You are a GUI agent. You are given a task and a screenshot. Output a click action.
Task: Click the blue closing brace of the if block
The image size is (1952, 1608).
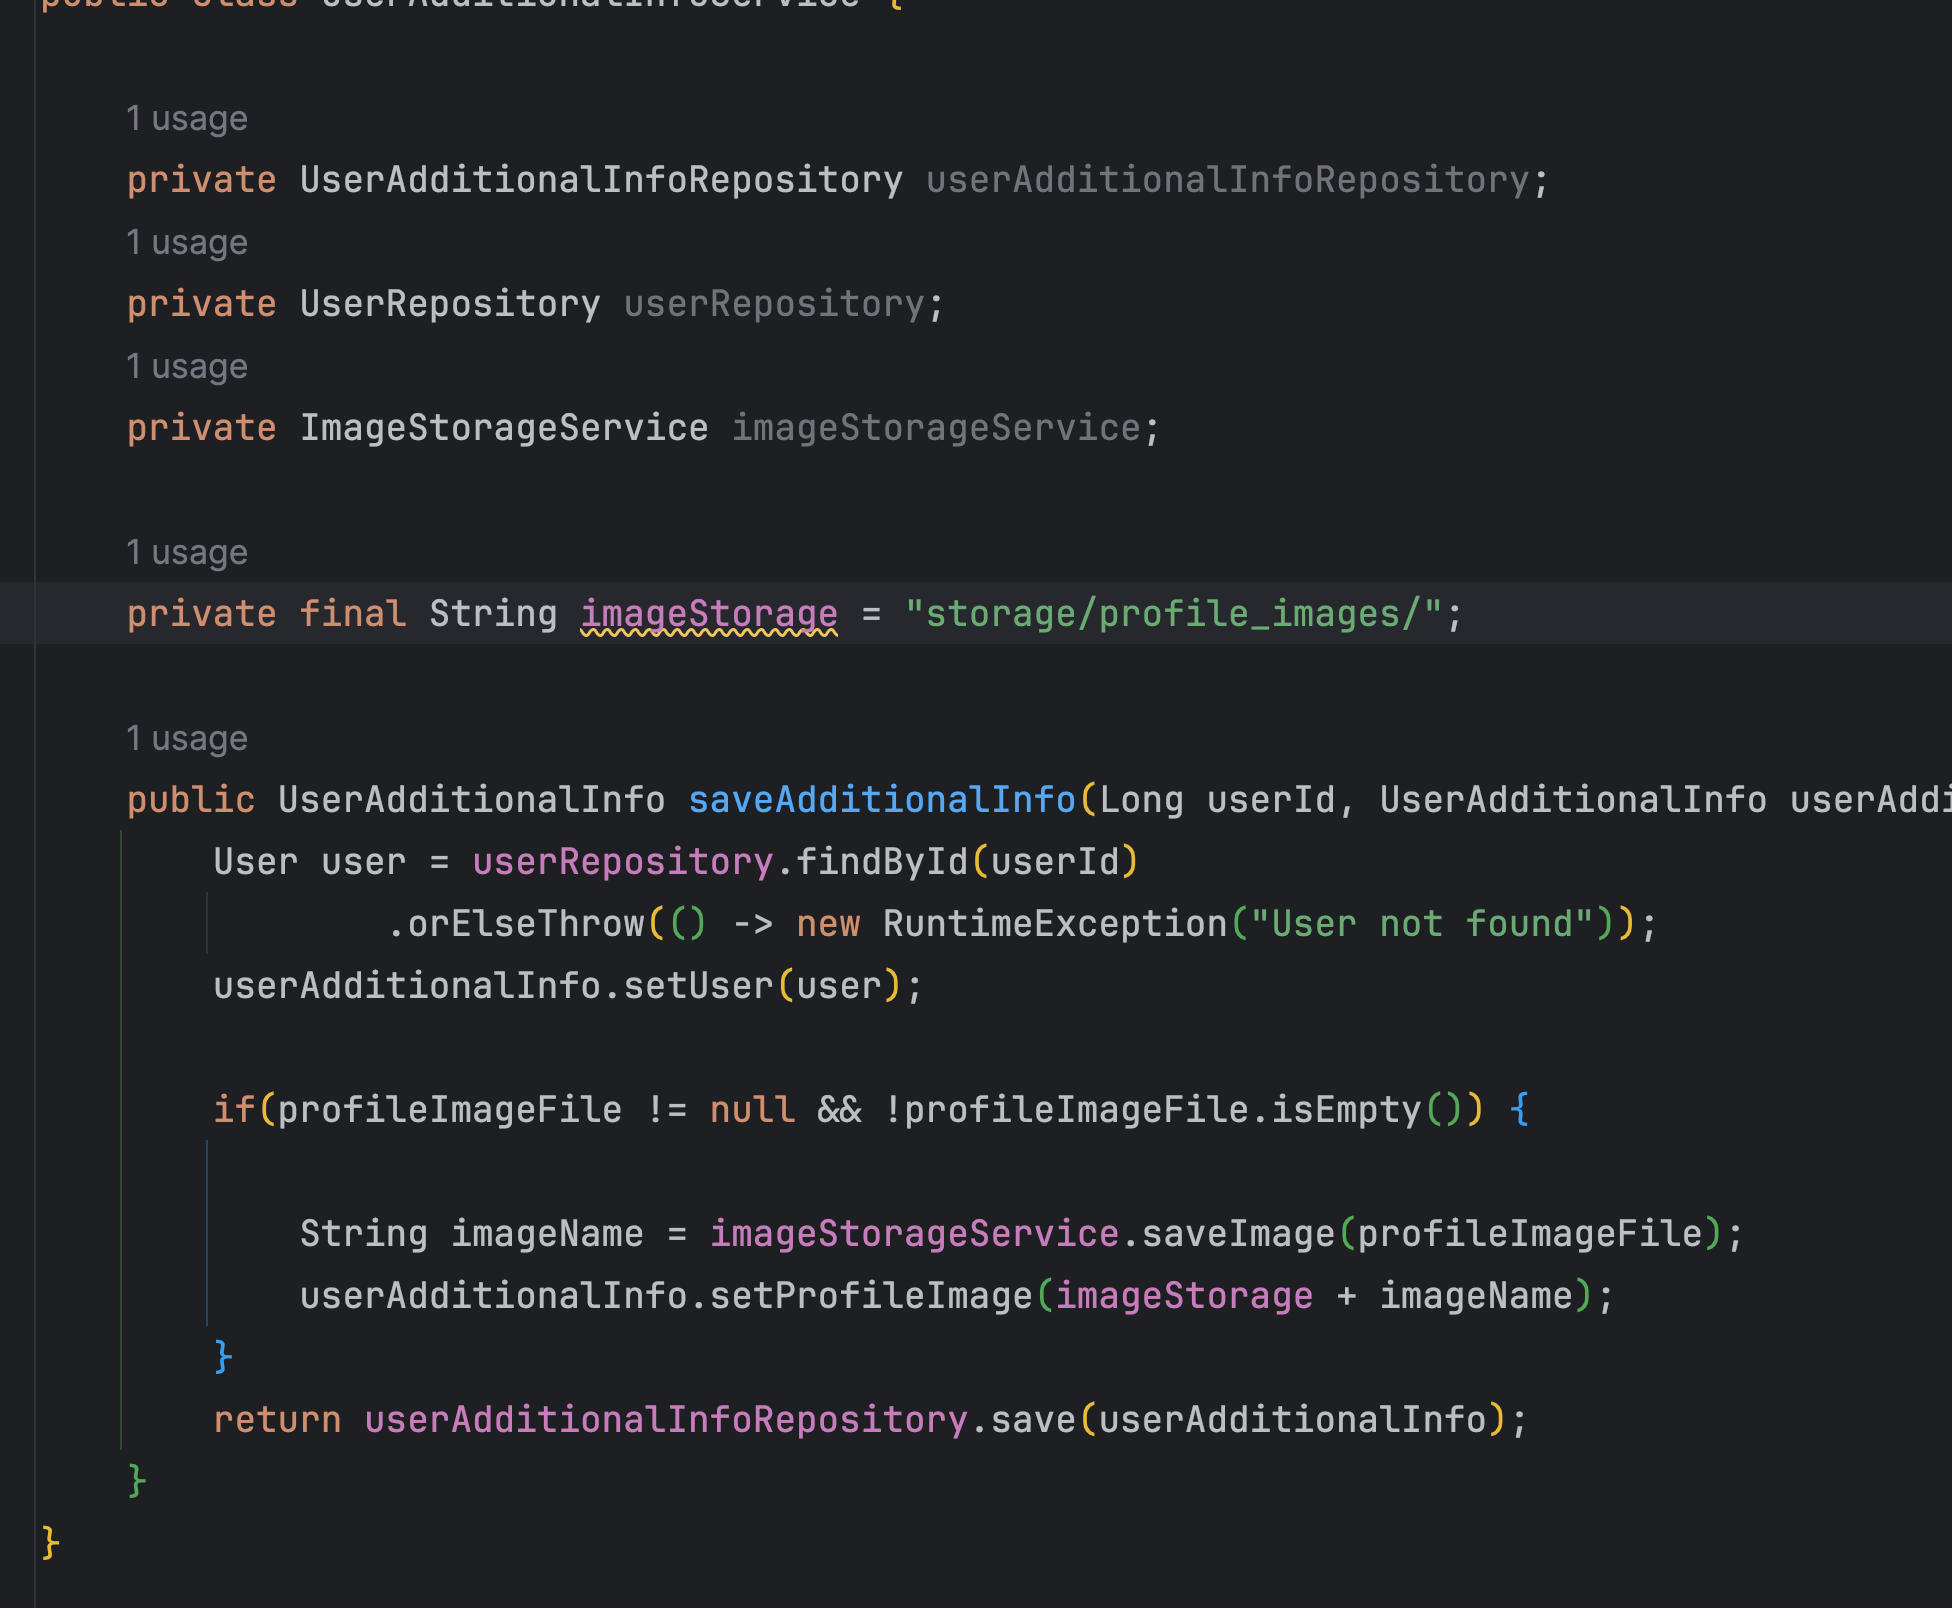(x=223, y=1358)
